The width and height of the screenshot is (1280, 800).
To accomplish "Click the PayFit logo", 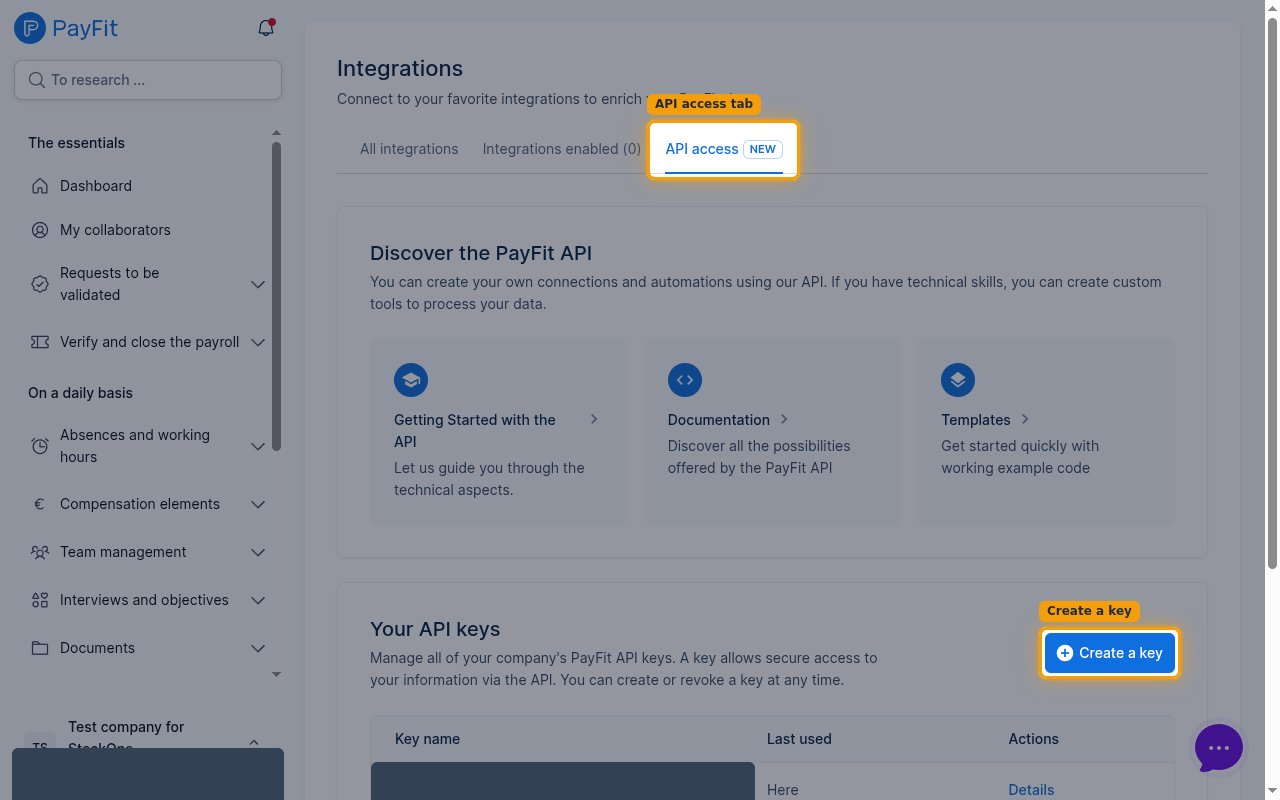I will (66, 28).
